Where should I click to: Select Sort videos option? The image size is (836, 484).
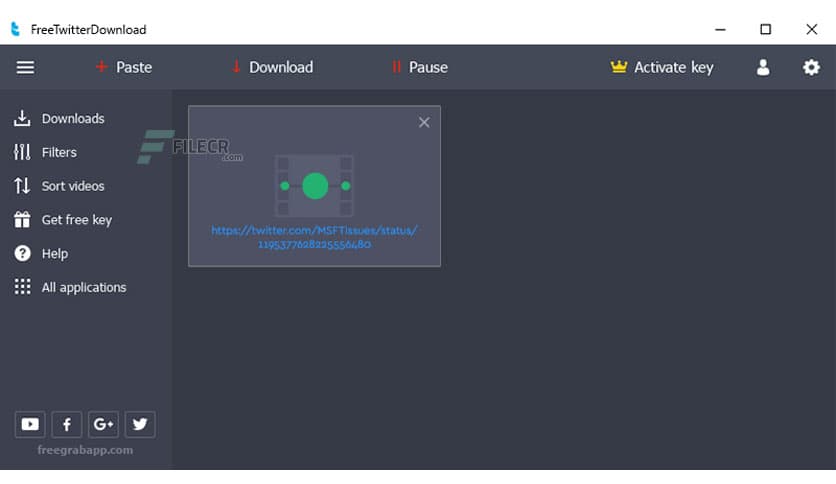tap(59, 186)
